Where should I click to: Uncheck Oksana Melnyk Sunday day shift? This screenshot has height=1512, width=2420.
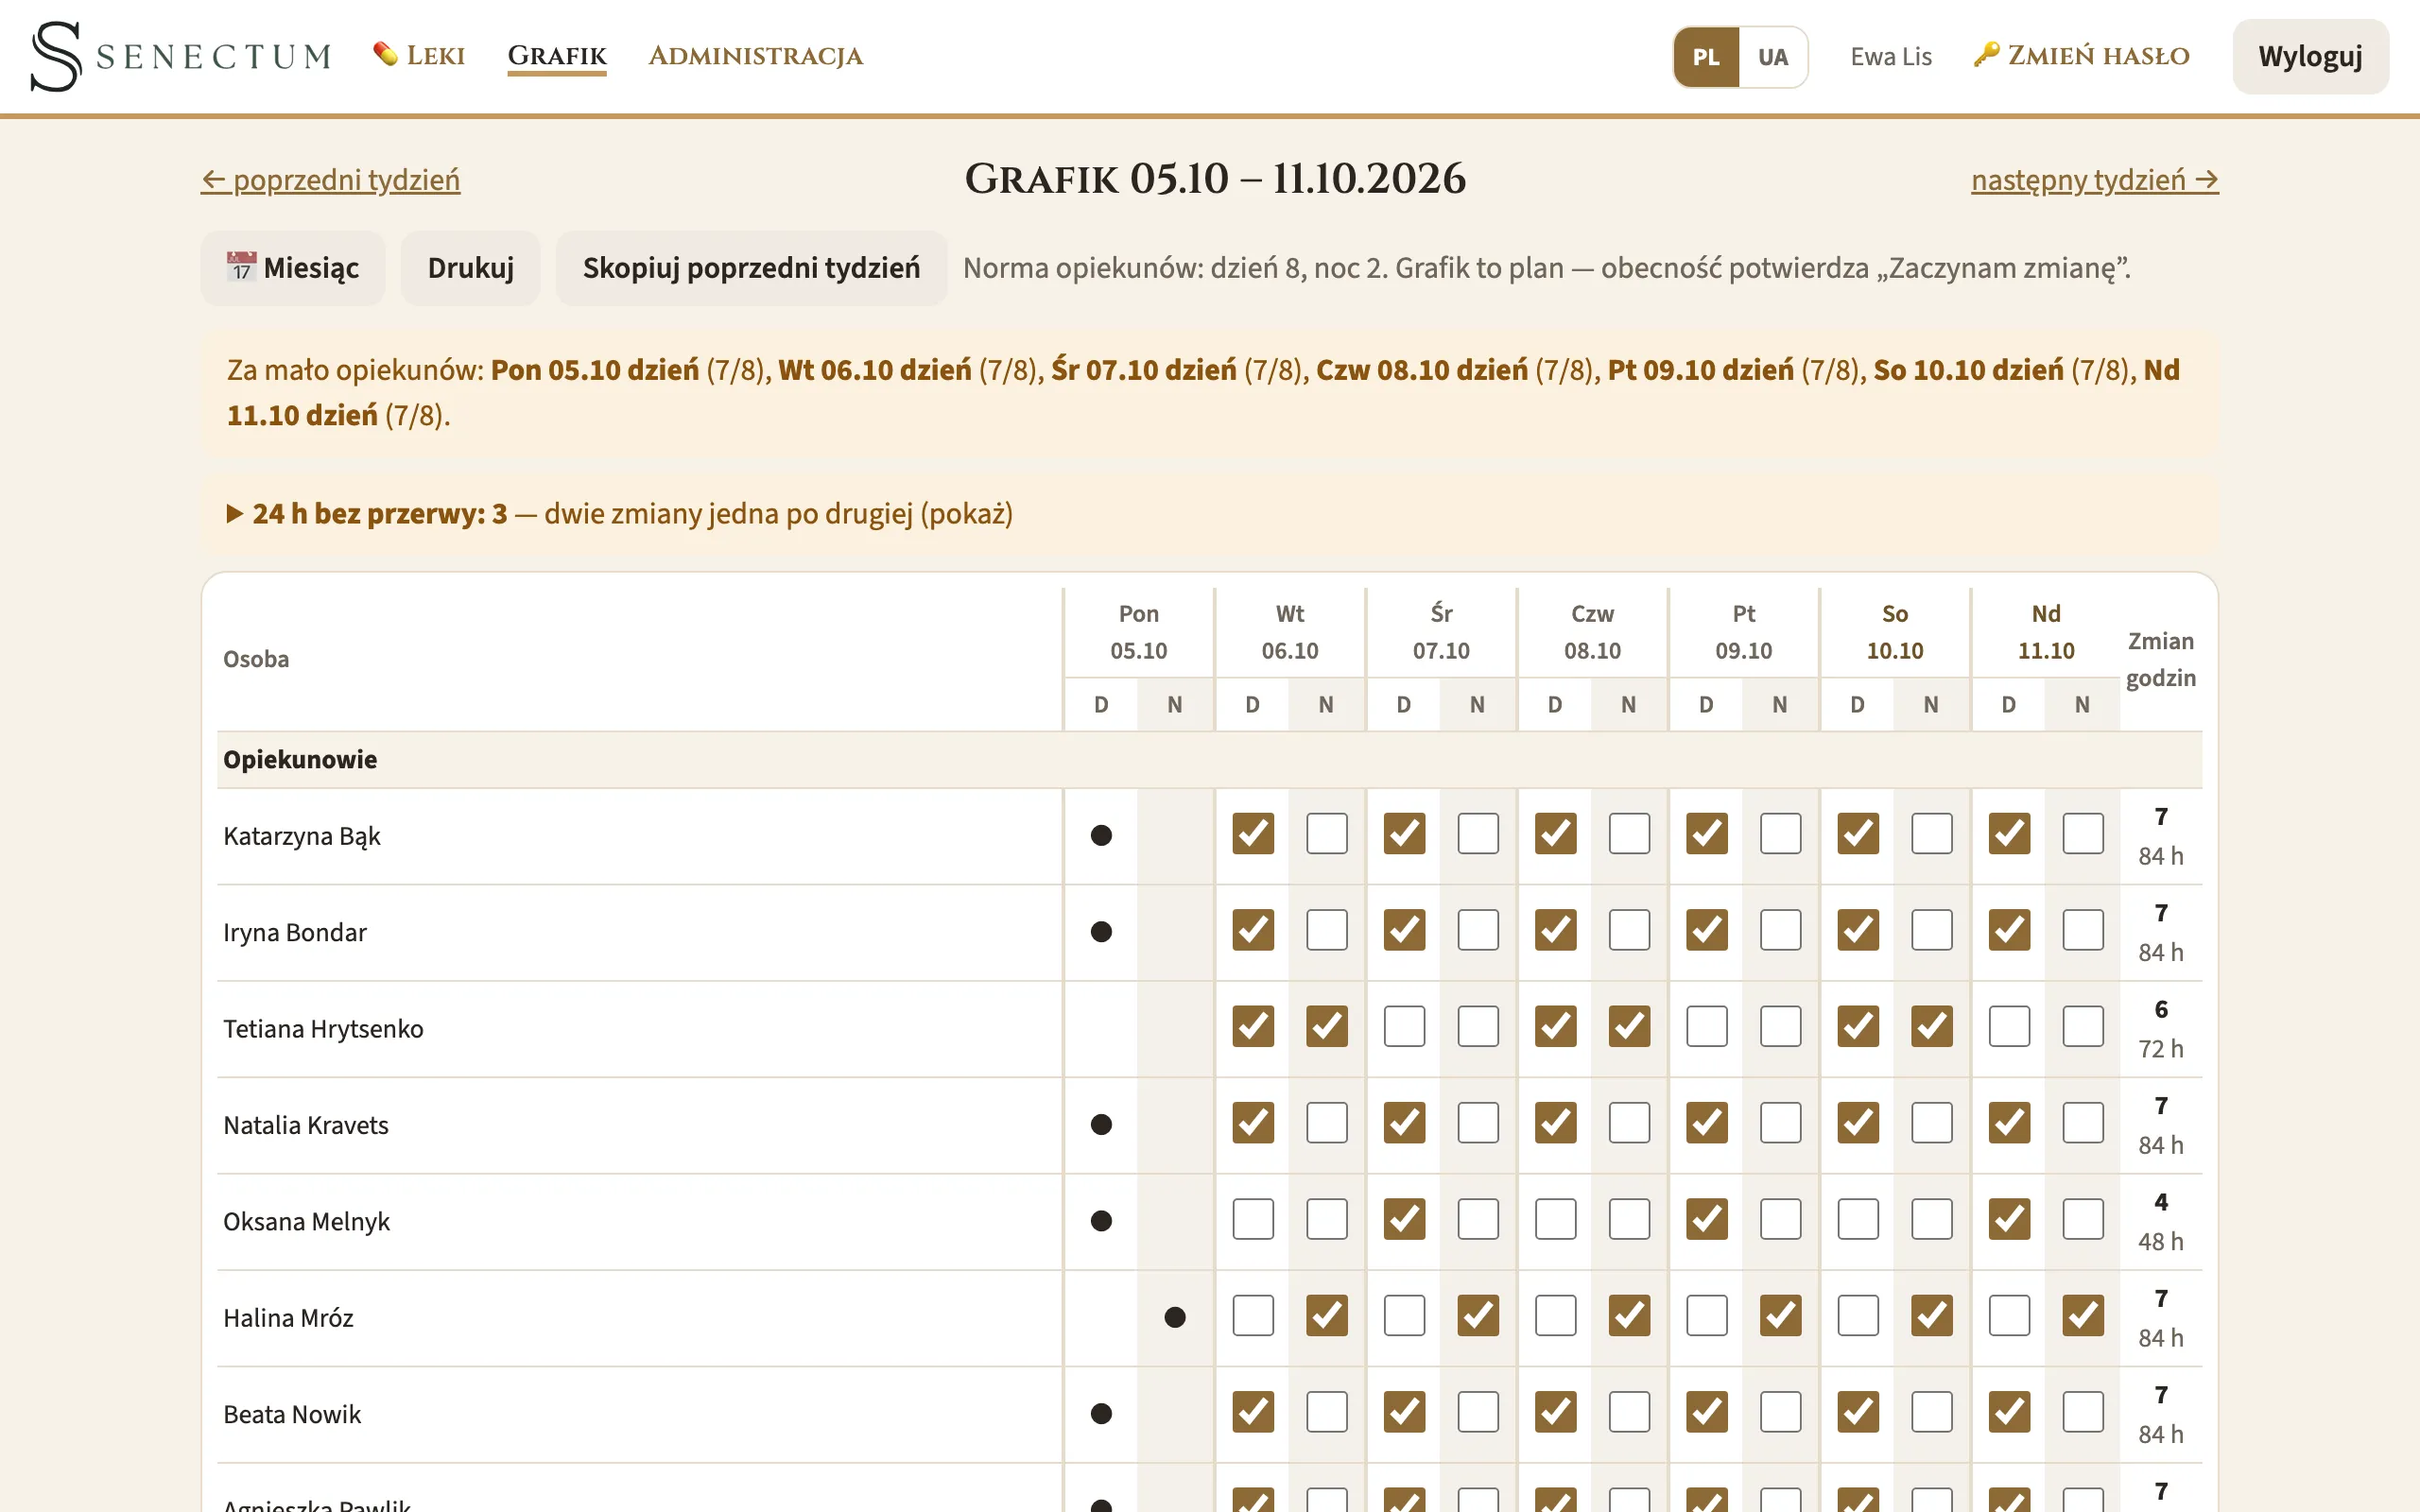pos(2009,1220)
